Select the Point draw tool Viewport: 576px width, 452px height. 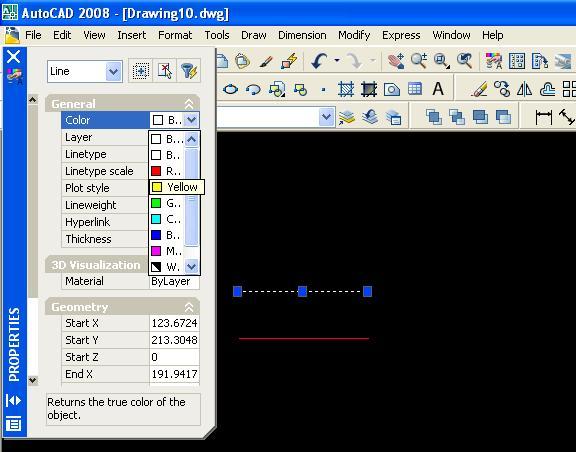coord(323,89)
